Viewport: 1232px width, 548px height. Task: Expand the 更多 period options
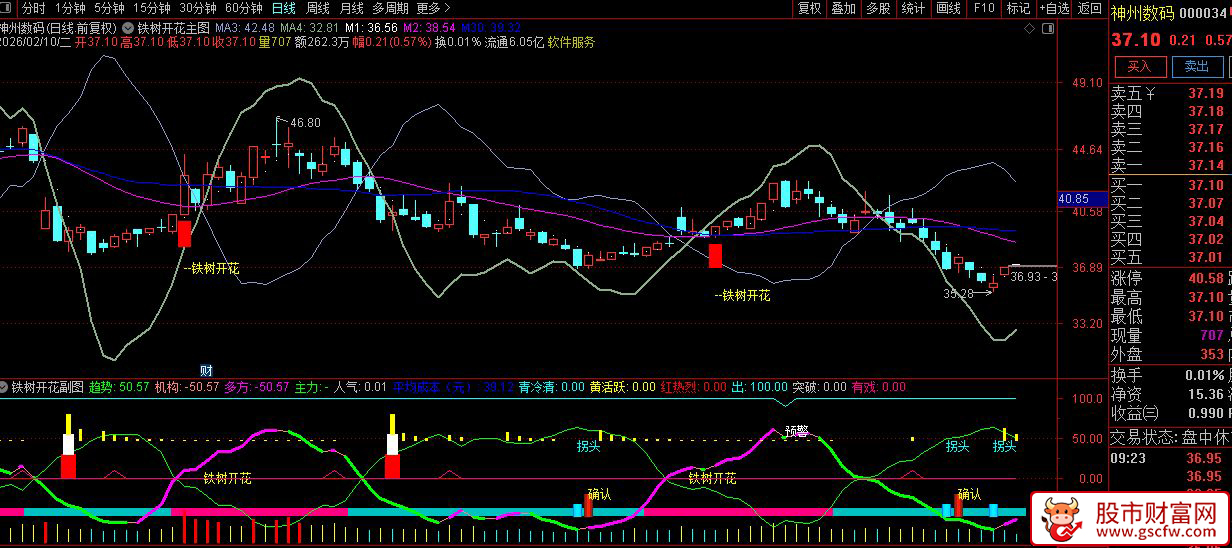434,8
